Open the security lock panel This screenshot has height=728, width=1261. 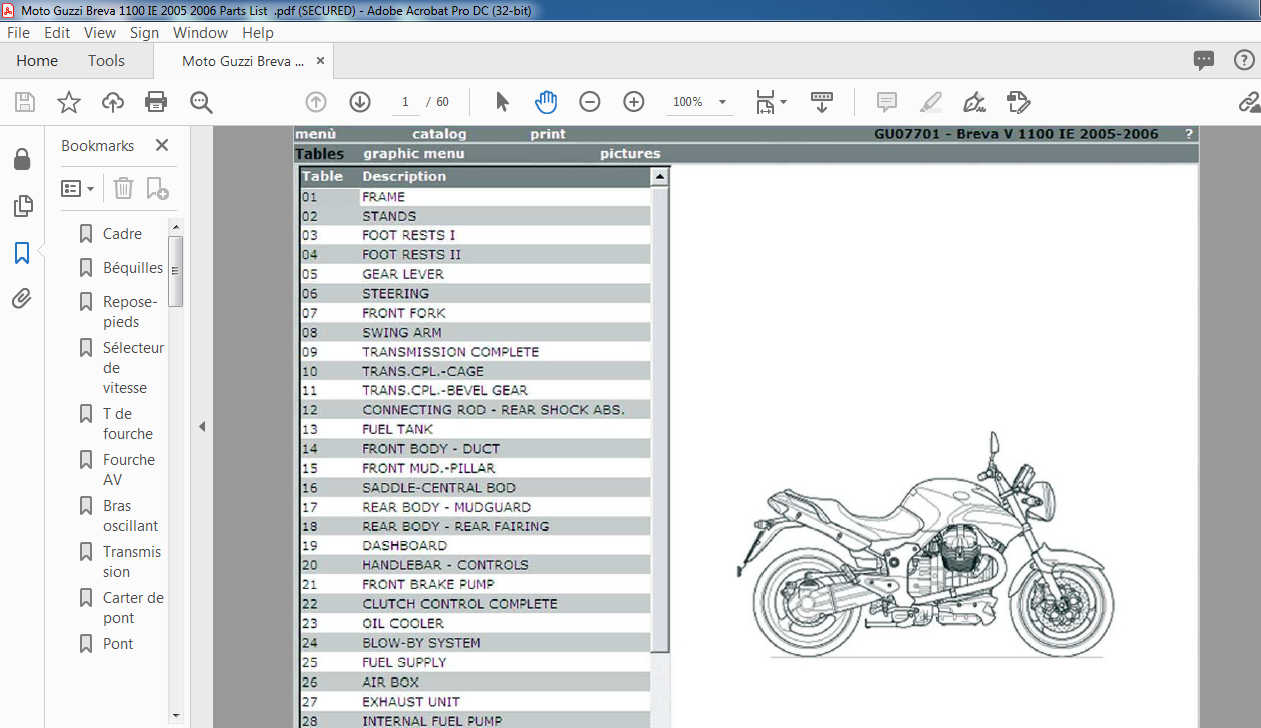(22, 160)
